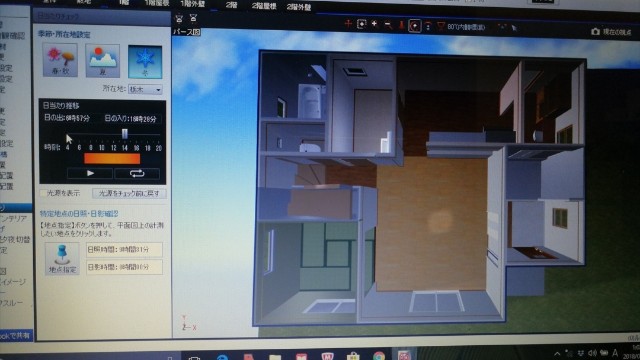640x360 pixels.
Task: Click the 日の出 sunrise time text
Action: click(x=67, y=118)
